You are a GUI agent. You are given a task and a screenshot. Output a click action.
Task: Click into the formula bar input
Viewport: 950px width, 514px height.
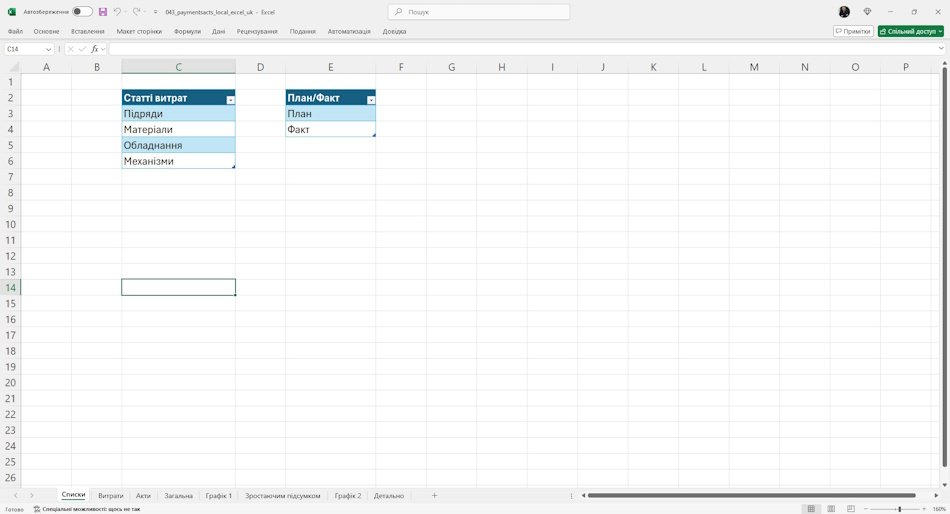coord(522,49)
